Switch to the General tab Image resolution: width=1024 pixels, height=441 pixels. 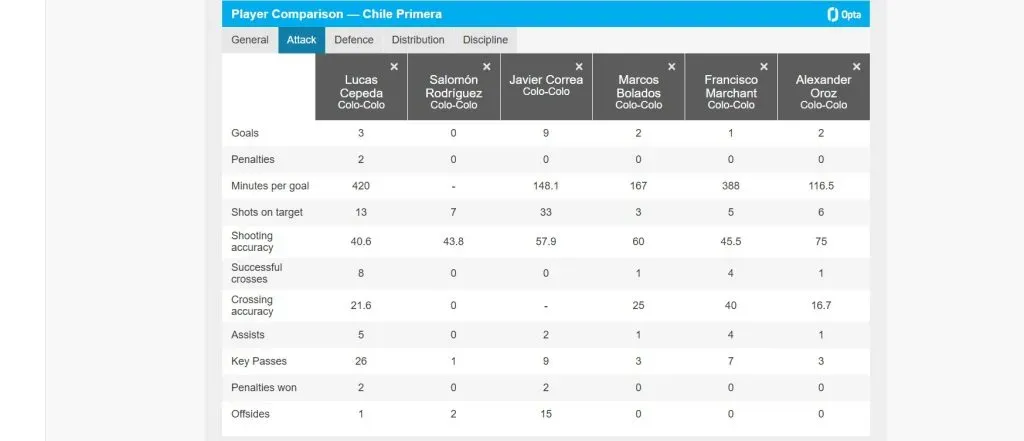point(250,40)
